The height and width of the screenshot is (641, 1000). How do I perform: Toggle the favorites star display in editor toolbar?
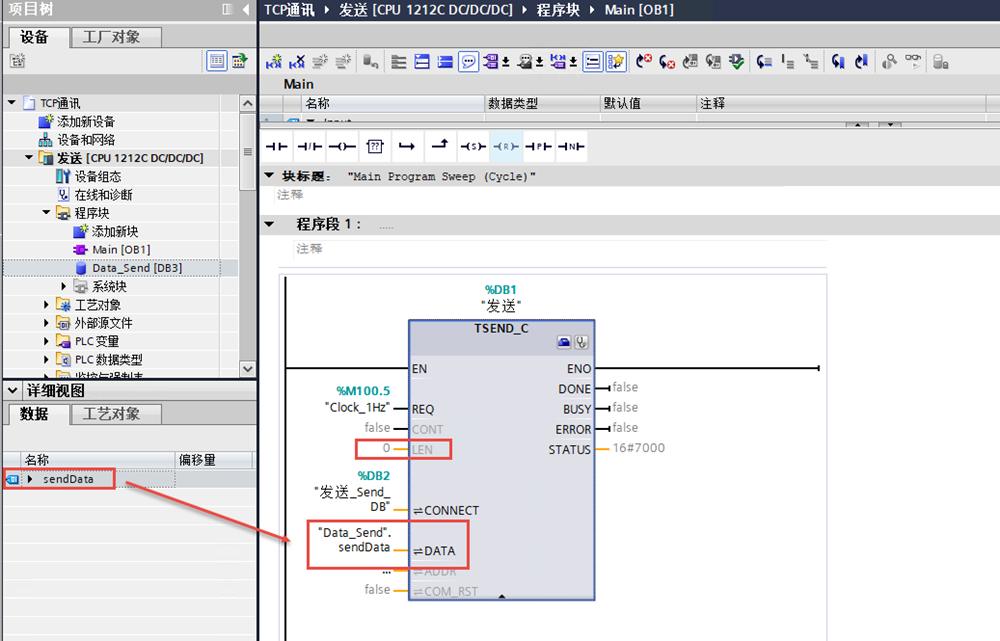coord(616,62)
